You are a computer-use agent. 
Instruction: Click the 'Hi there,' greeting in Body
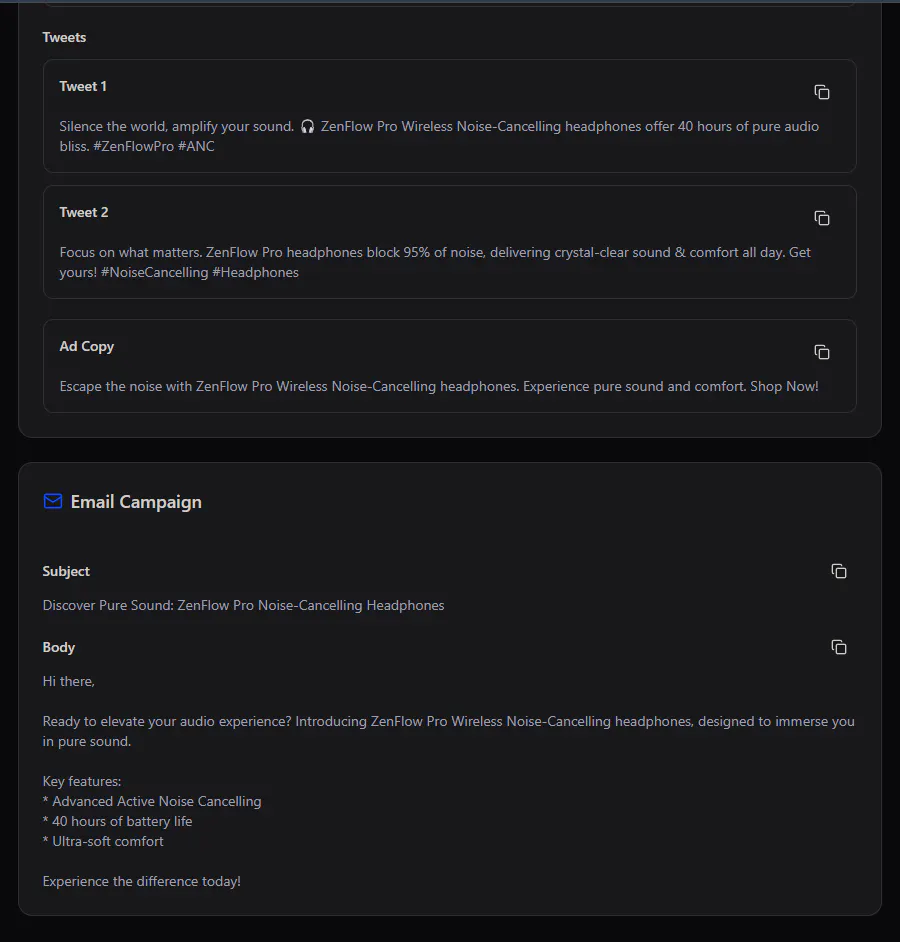pyautogui.click(x=68, y=681)
